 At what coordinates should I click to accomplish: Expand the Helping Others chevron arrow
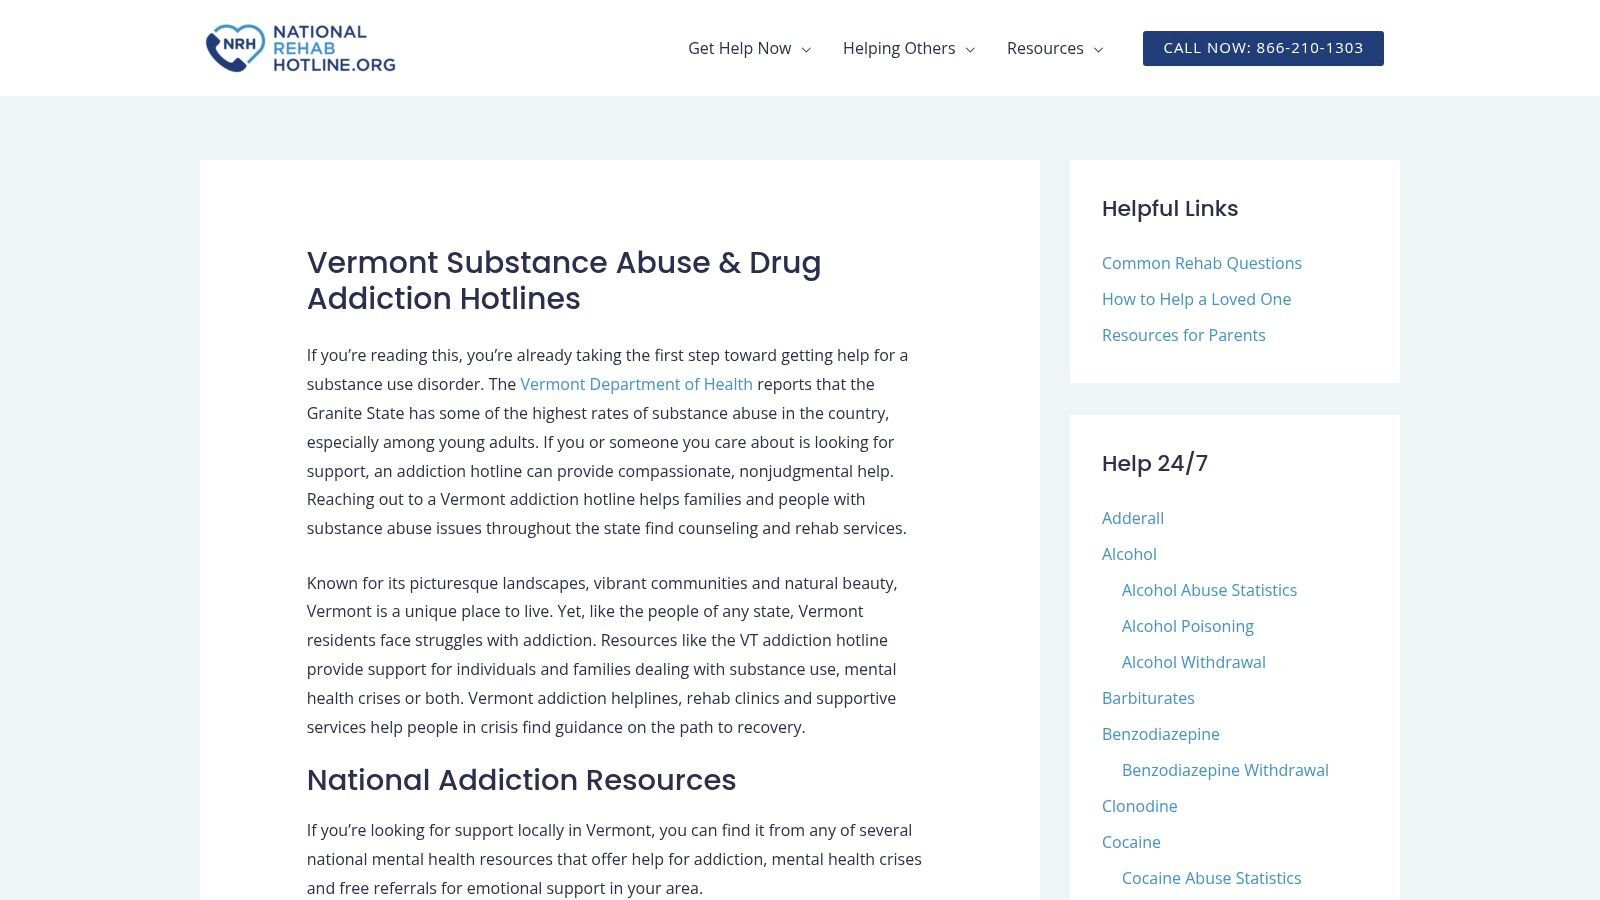[970, 49]
